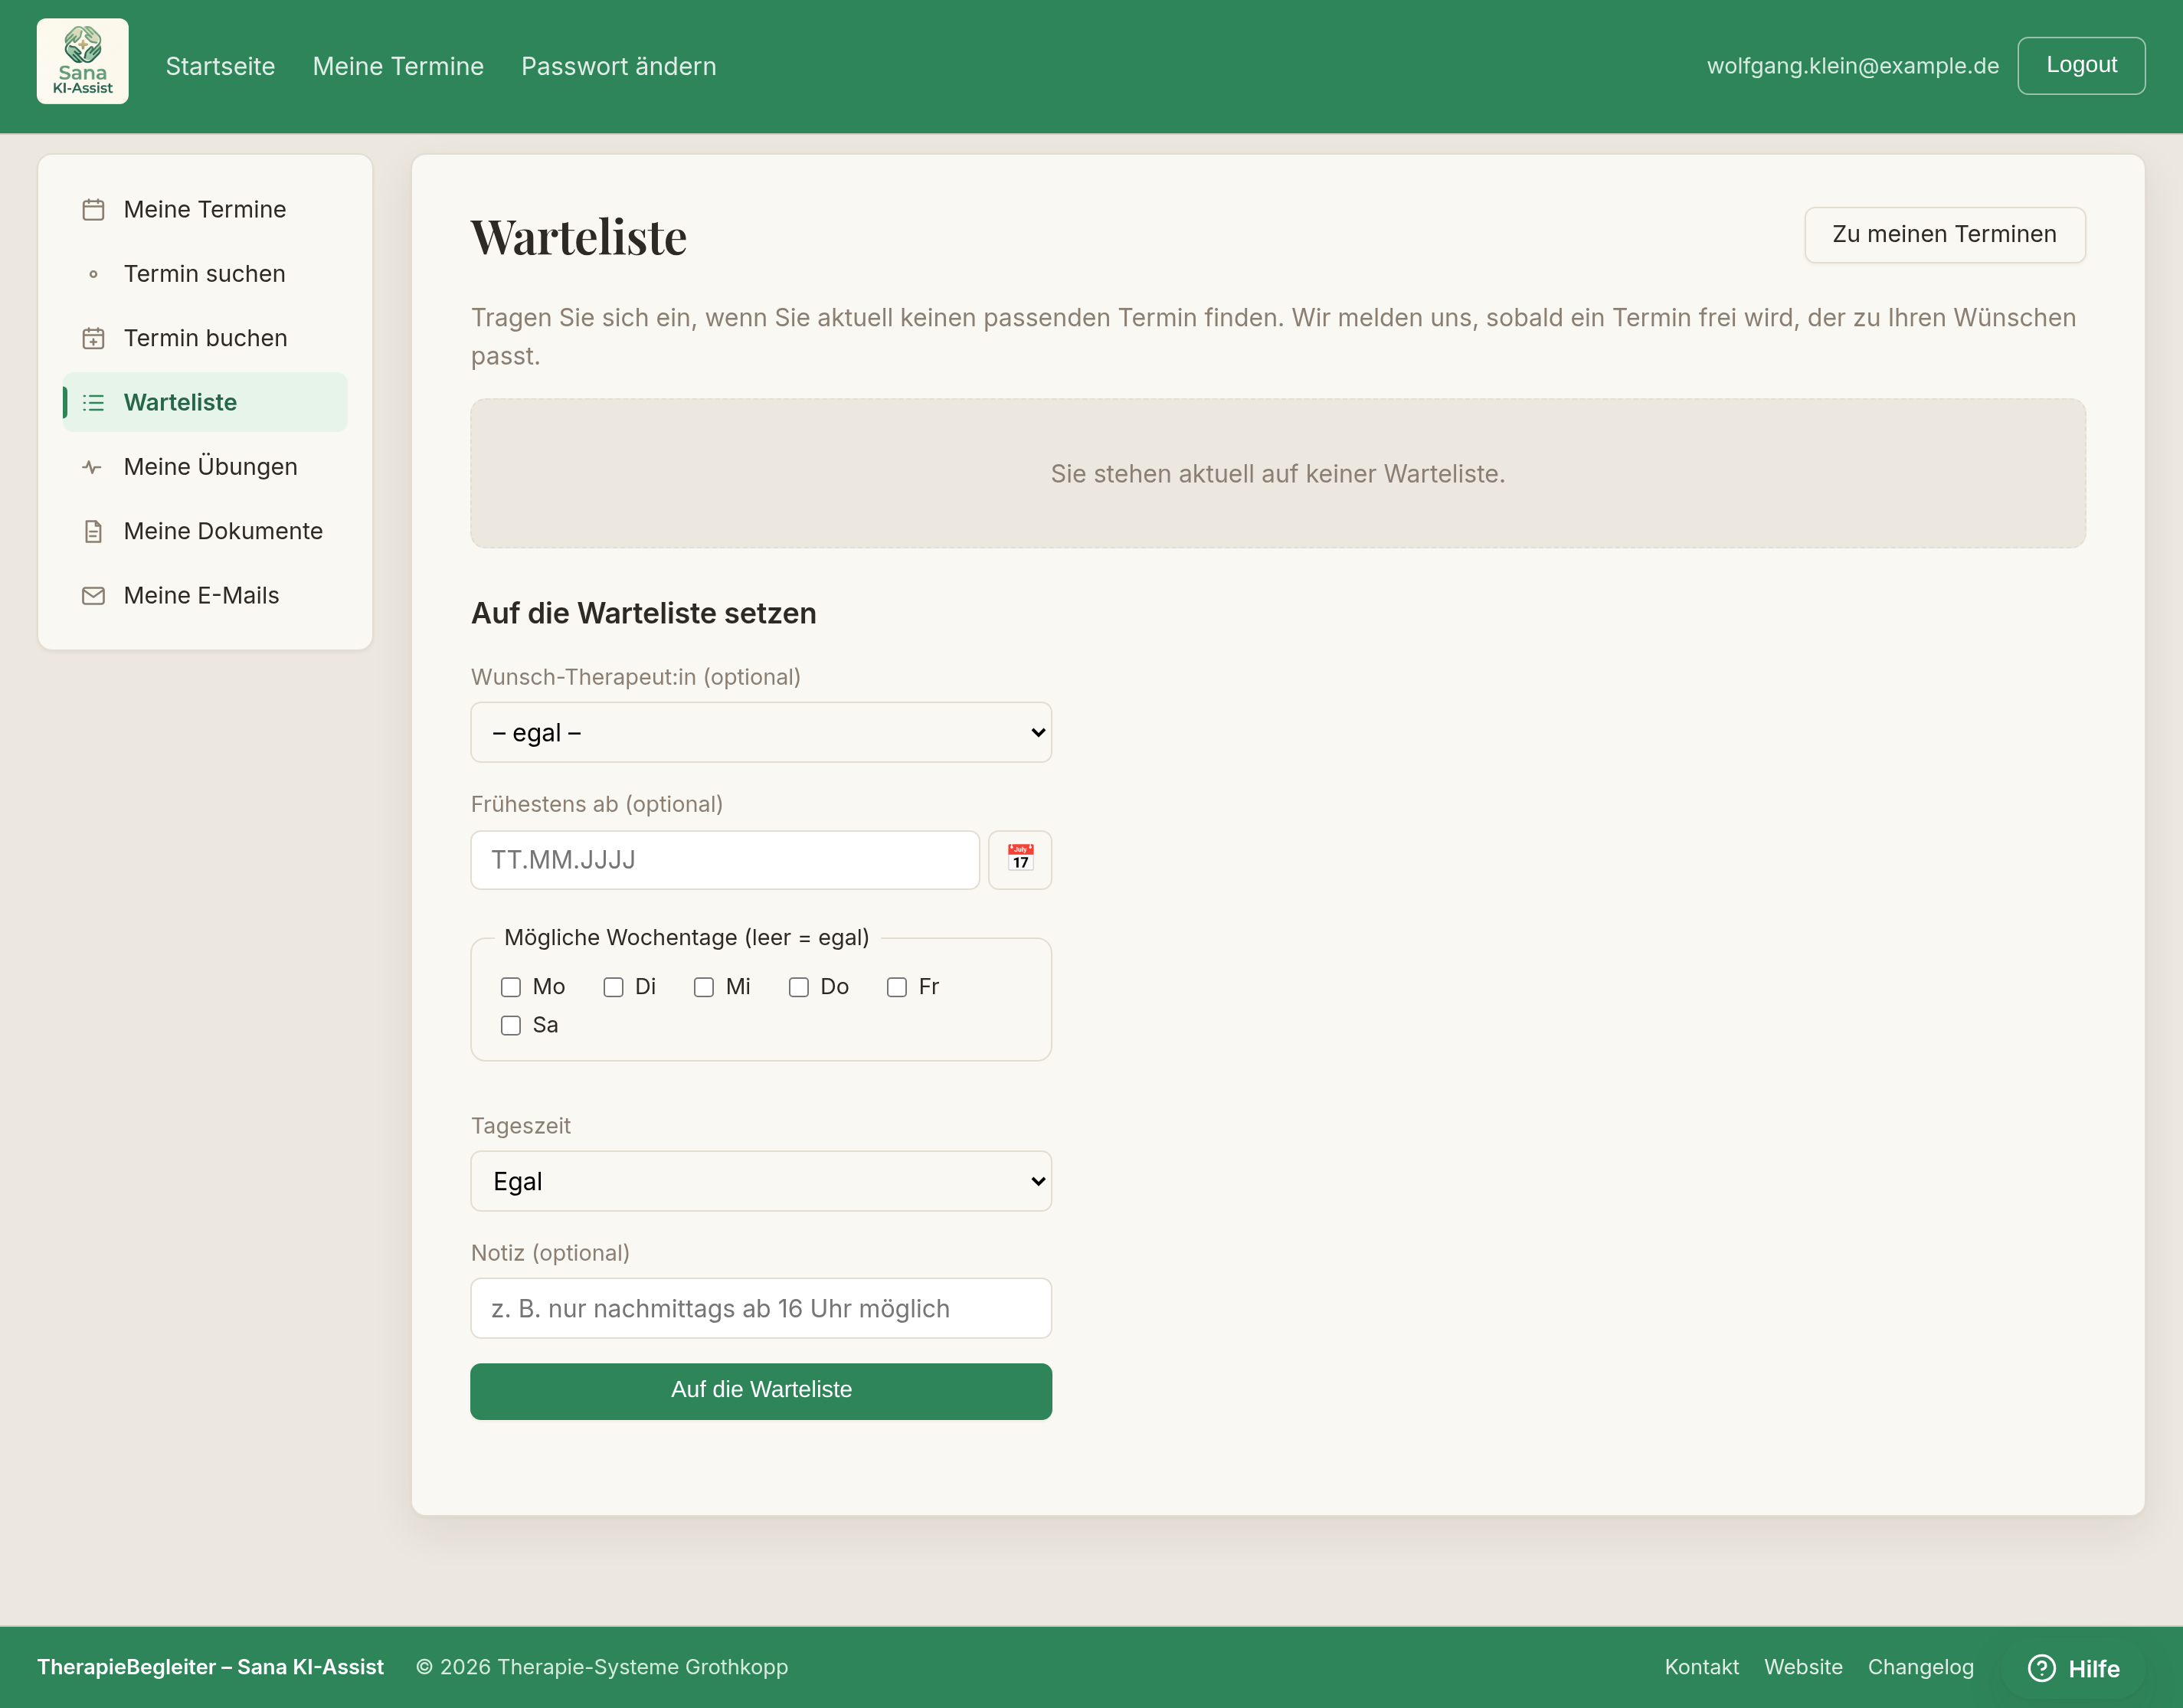Image resolution: width=2183 pixels, height=1708 pixels.
Task: Open the date picker calendar icon
Action: (1020, 860)
